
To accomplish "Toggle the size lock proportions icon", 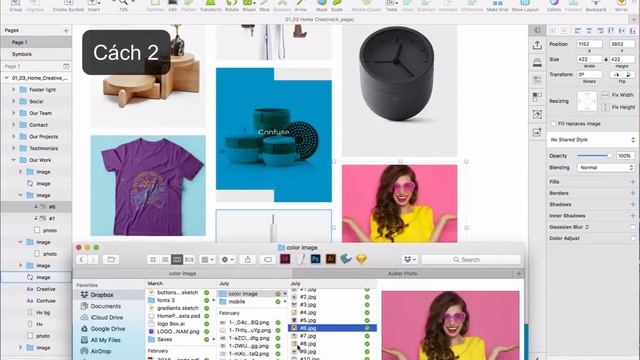I will [x=606, y=59].
